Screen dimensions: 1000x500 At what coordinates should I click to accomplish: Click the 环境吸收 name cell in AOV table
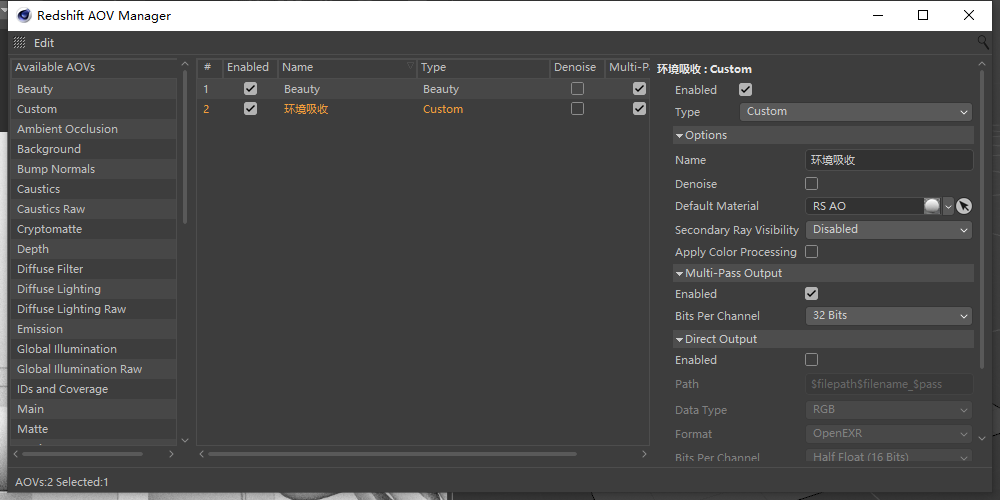tap(306, 109)
